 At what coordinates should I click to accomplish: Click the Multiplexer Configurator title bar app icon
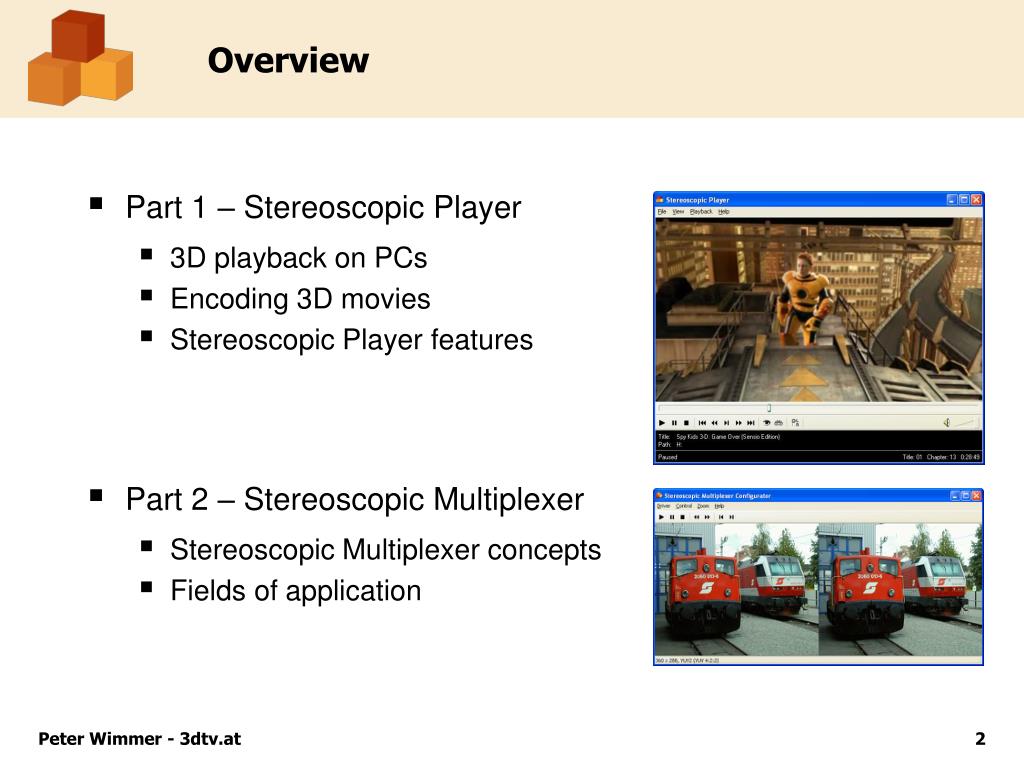click(x=659, y=496)
